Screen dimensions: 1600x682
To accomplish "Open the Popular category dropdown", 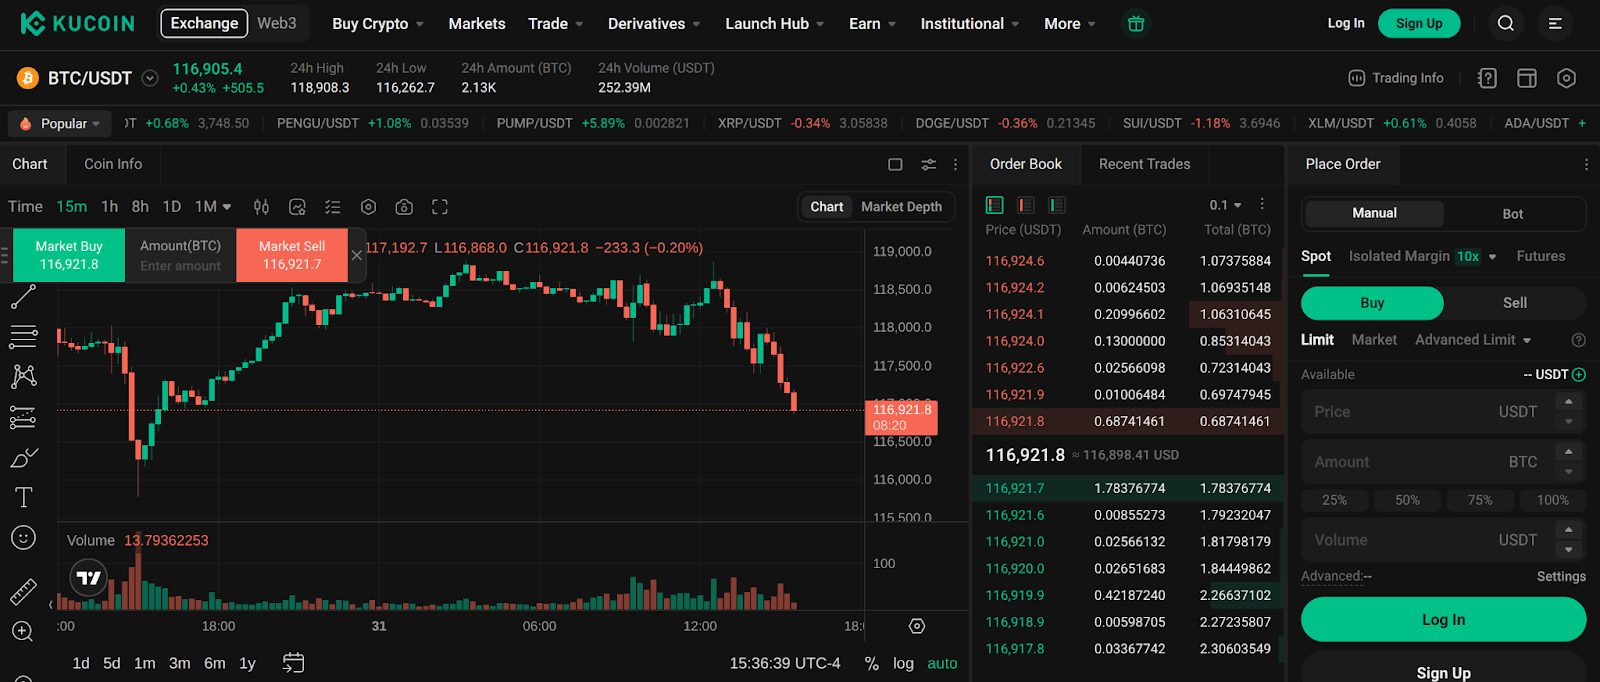I will coord(60,124).
